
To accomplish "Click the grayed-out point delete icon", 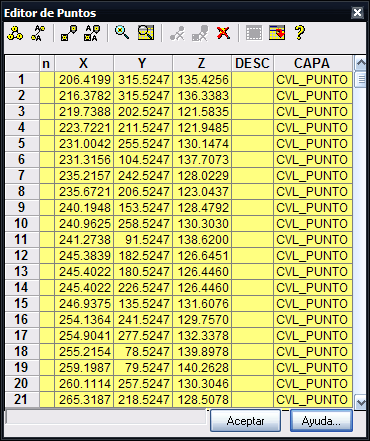I will [x=177, y=33].
